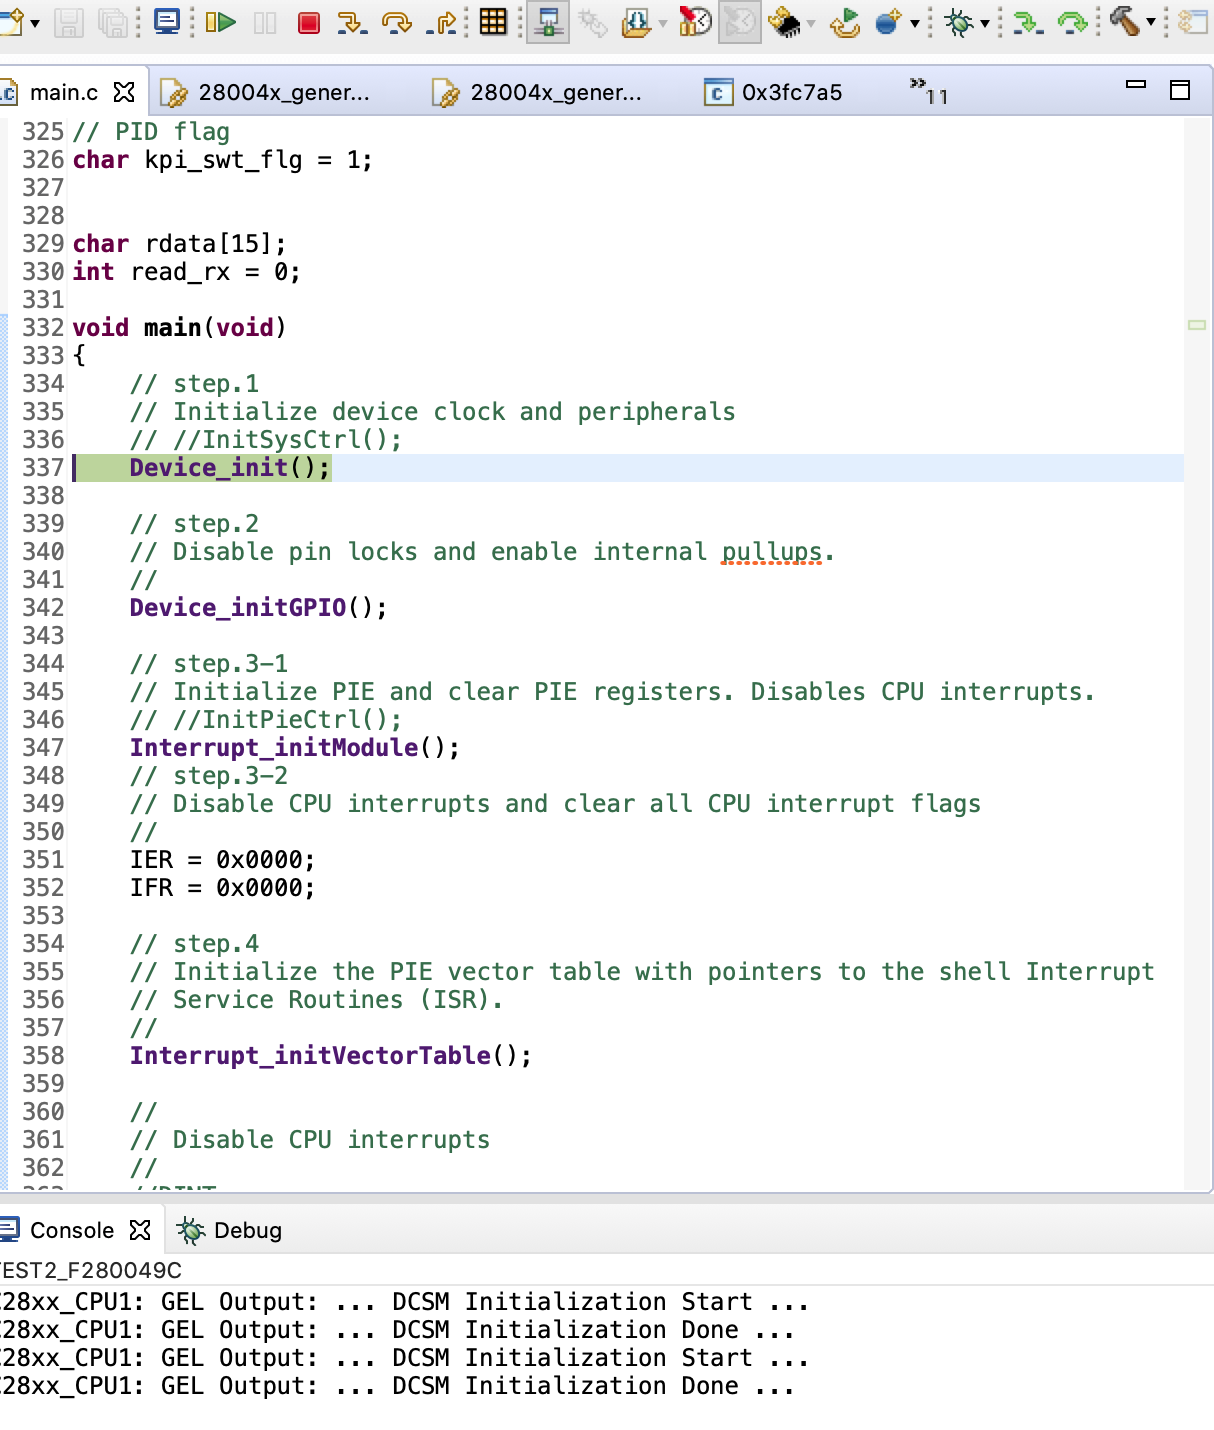Click line number 351 in the gutter
The image size is (1214, 1430).
[x=43, y=859]
